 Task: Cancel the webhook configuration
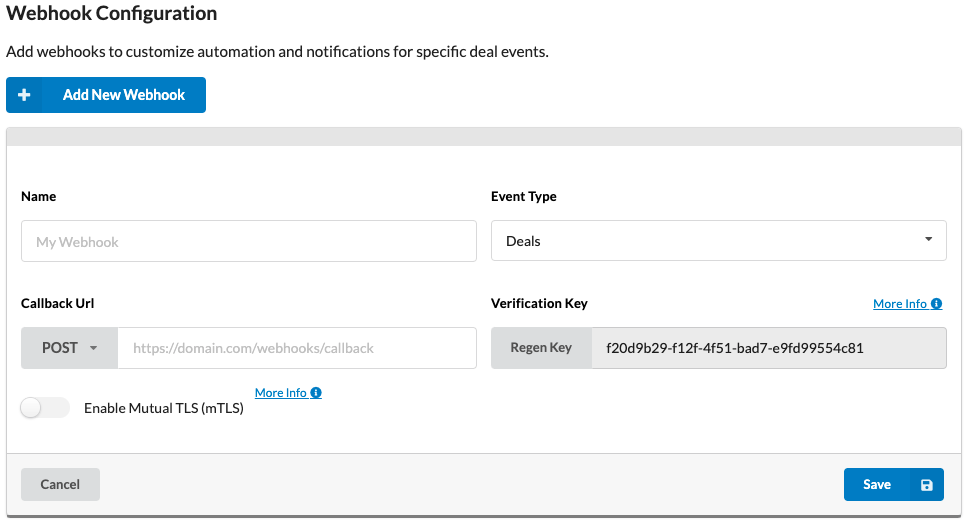point(60,484)
